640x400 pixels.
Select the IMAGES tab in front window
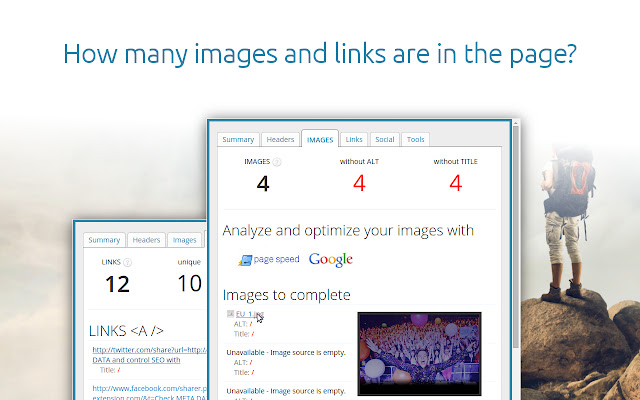coord(320,140)
